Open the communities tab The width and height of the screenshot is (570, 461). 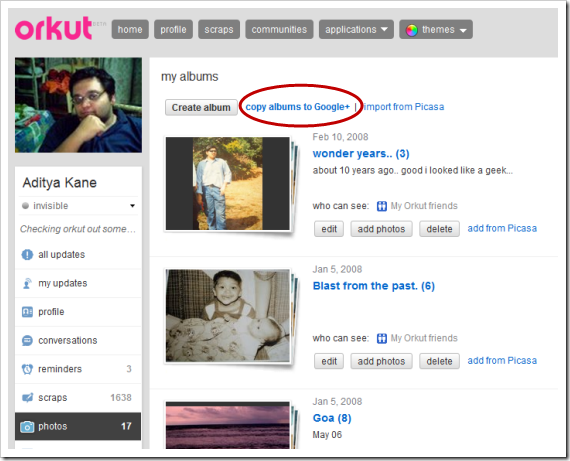pos(279,29)
